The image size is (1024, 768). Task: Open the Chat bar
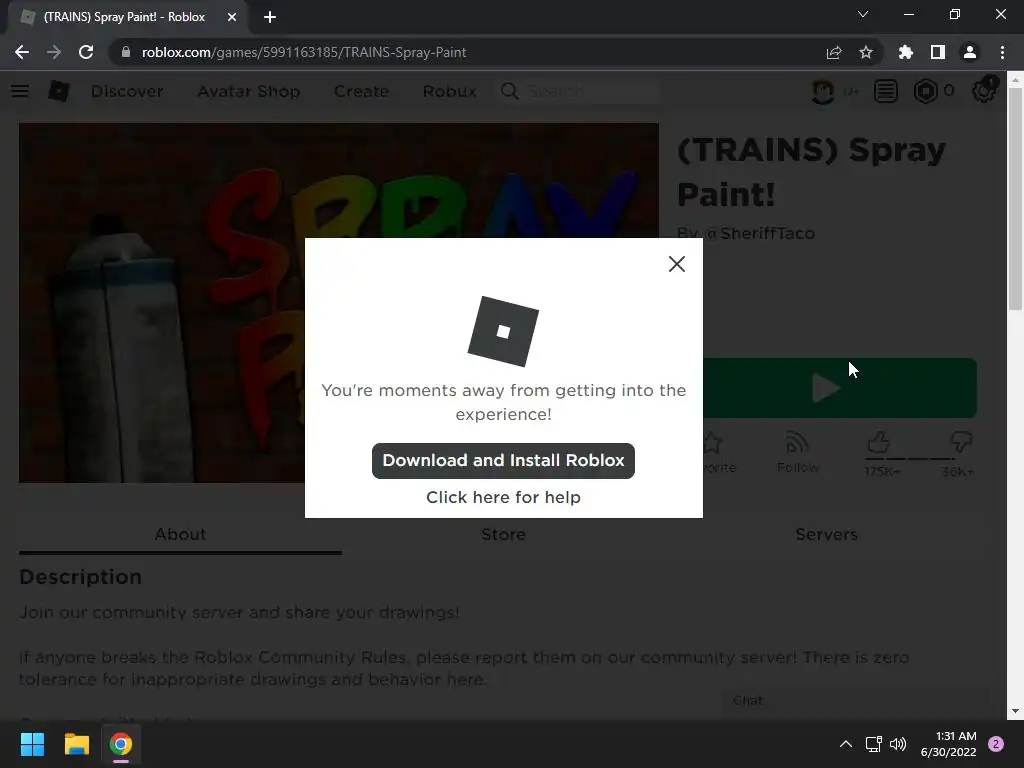coord(856,701)
